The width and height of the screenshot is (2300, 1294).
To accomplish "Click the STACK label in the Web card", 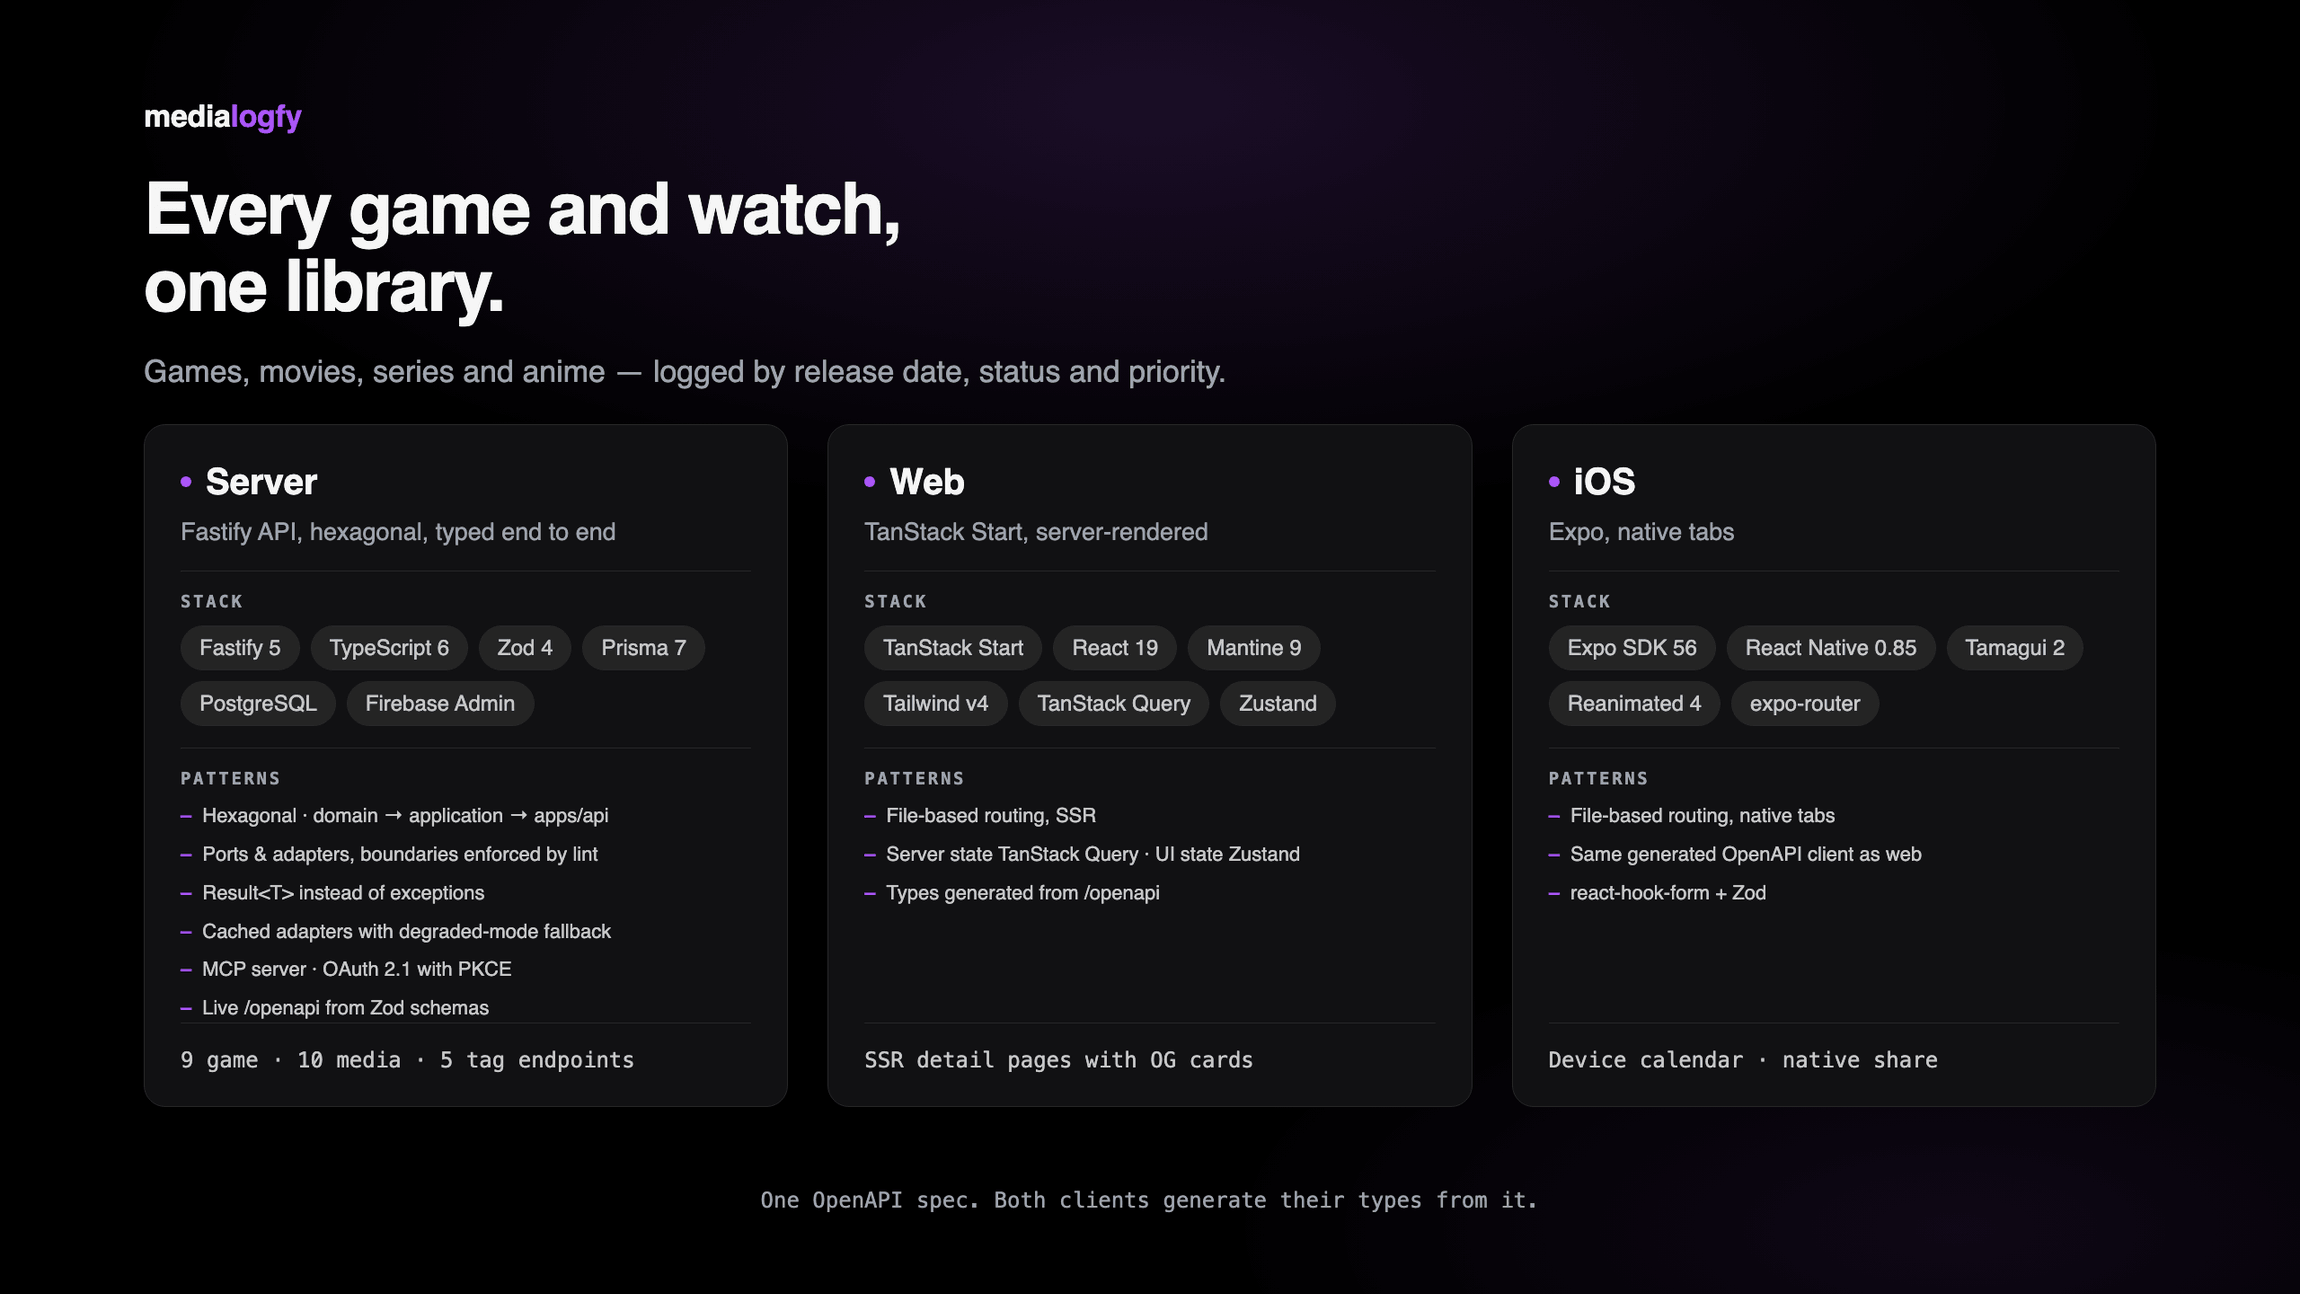I will 896,601.
